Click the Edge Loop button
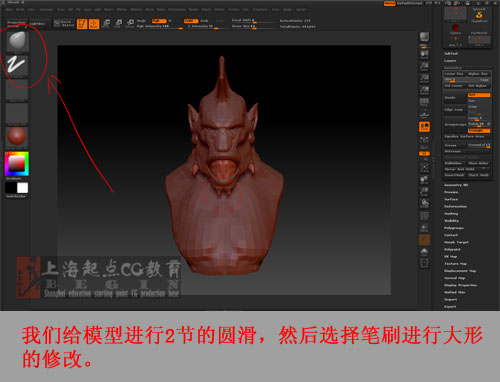500x382 pixels. point(455,110)
